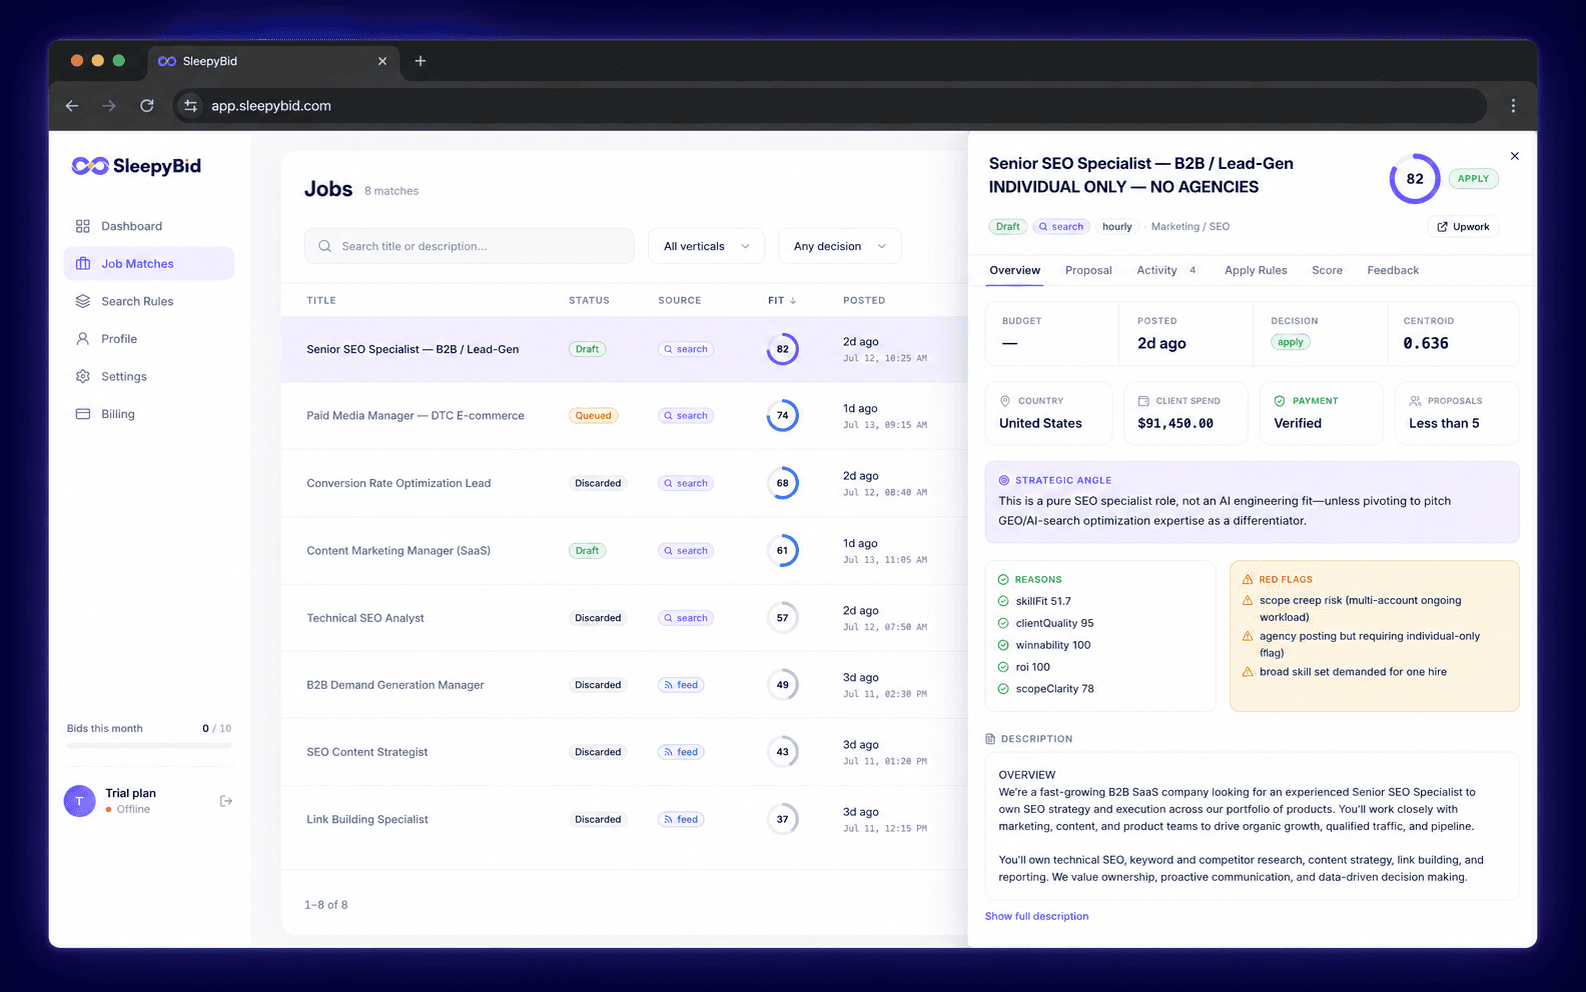
Task: Open Settings from the sidebar
Action: pyautogui.click(x=149, y=376)
